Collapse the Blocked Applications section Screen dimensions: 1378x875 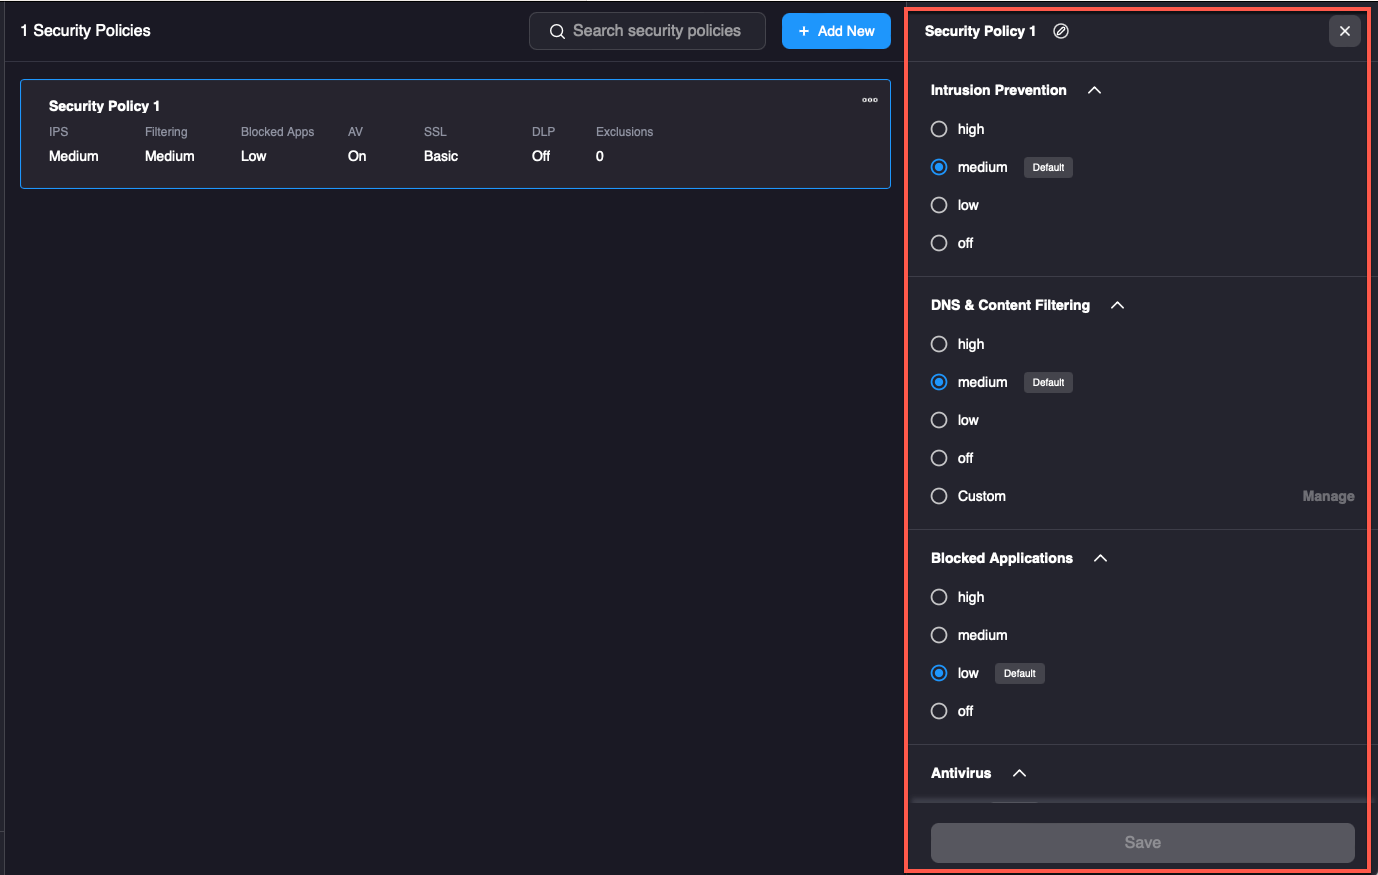click(1101, 558)
